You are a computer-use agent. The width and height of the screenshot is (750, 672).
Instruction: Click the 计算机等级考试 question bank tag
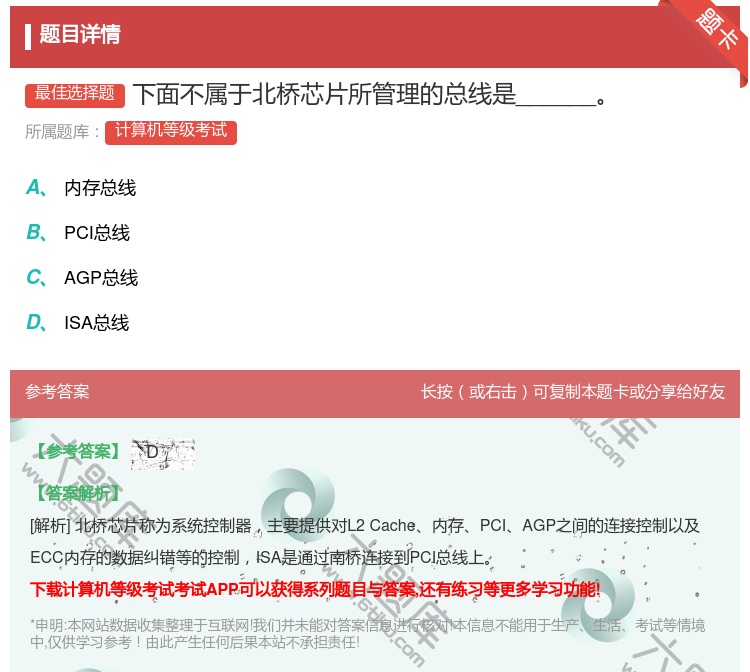coord(171,132)
